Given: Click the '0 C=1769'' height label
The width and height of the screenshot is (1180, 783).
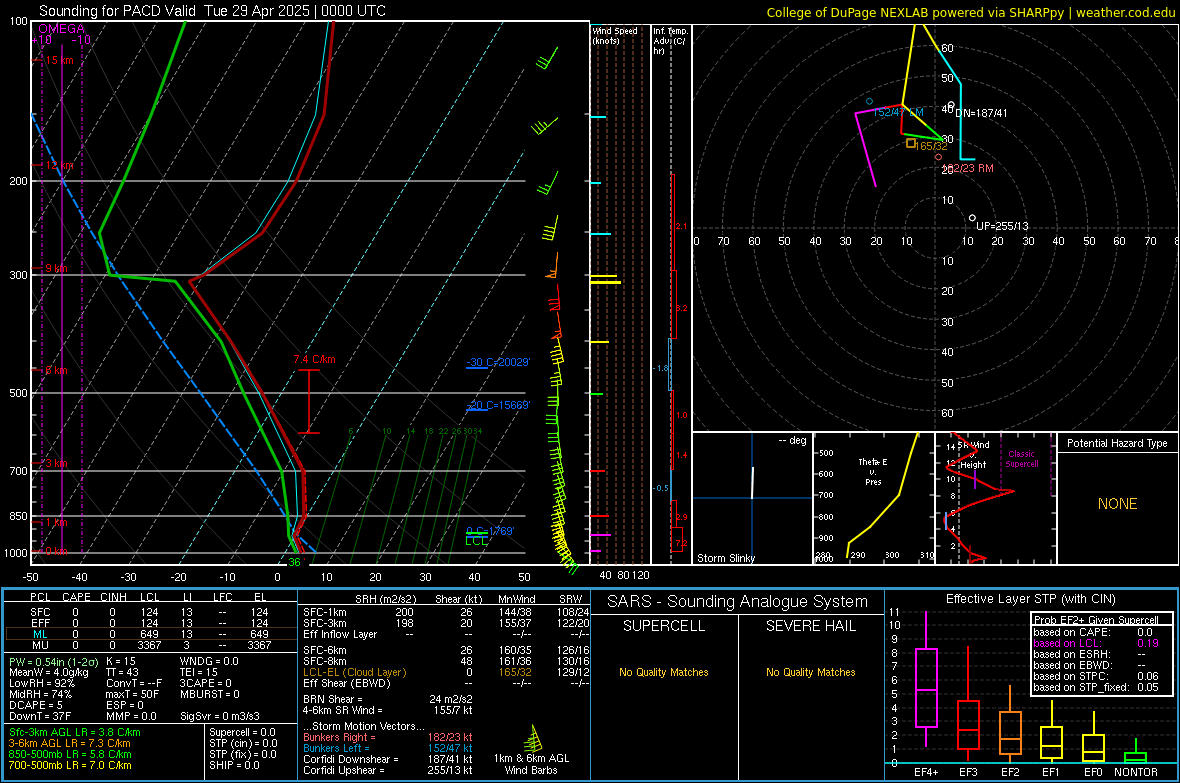Looking at the screenshot, I should (490, 531).
